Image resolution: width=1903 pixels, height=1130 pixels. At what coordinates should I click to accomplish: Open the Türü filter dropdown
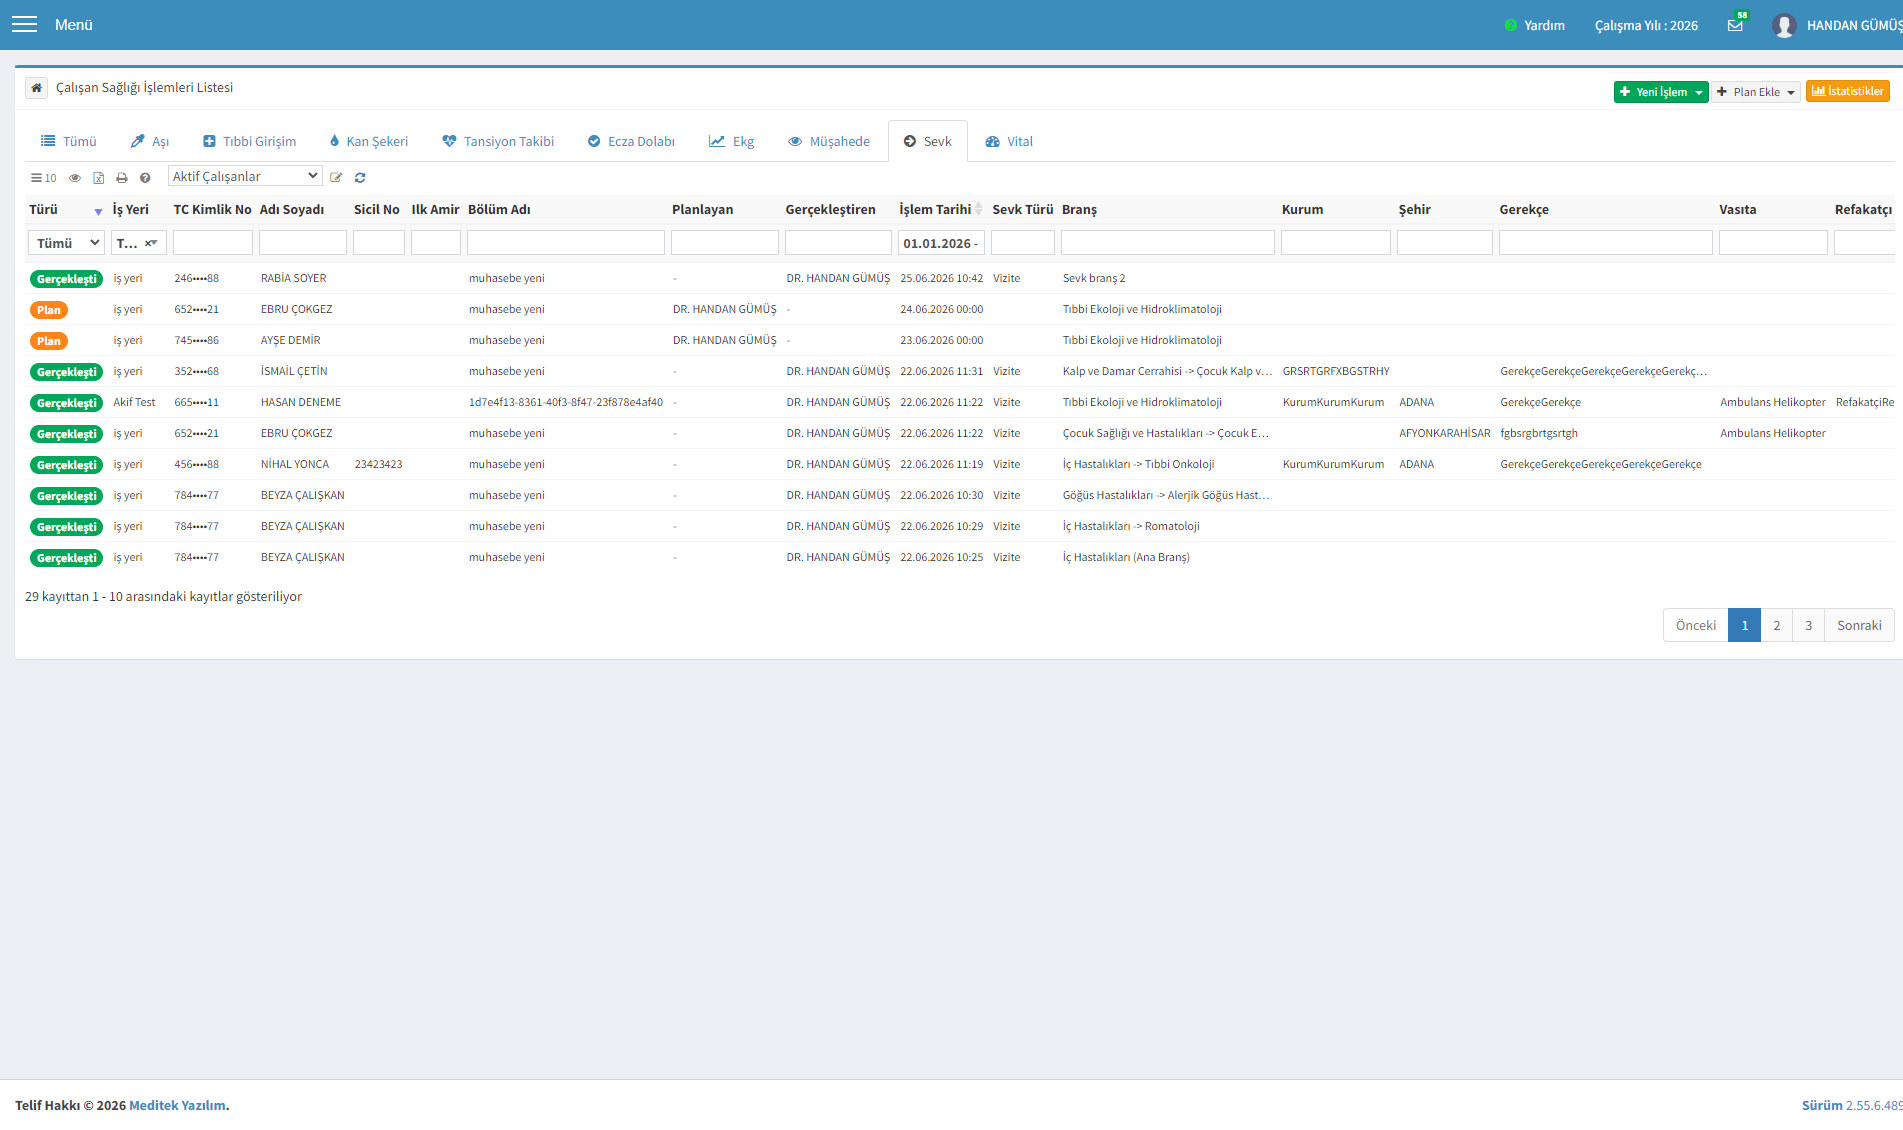click(x=66, y=243)
